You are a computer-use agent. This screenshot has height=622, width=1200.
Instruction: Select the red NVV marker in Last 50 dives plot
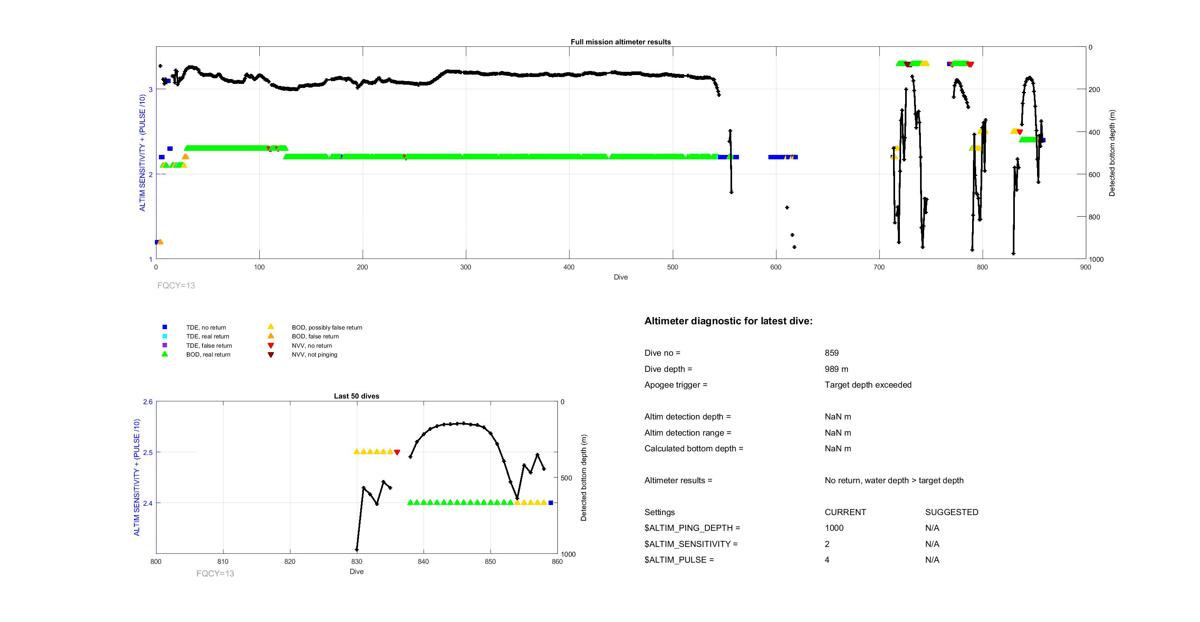click(x=397, y=452)
